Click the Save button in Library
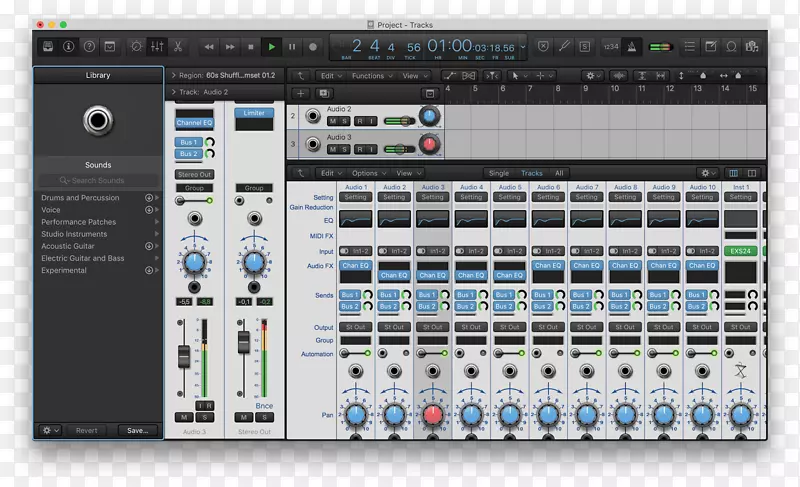This screenshot has width=800, height=487. [137, 430]
